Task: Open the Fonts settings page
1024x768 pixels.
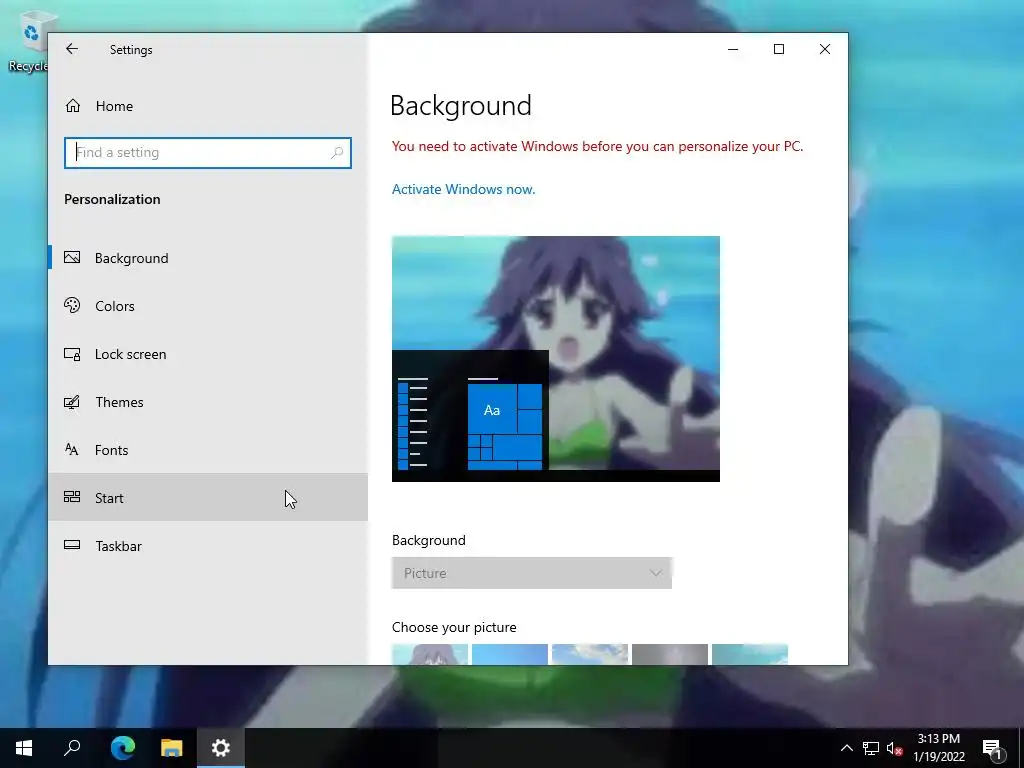Action: [208, 450]
